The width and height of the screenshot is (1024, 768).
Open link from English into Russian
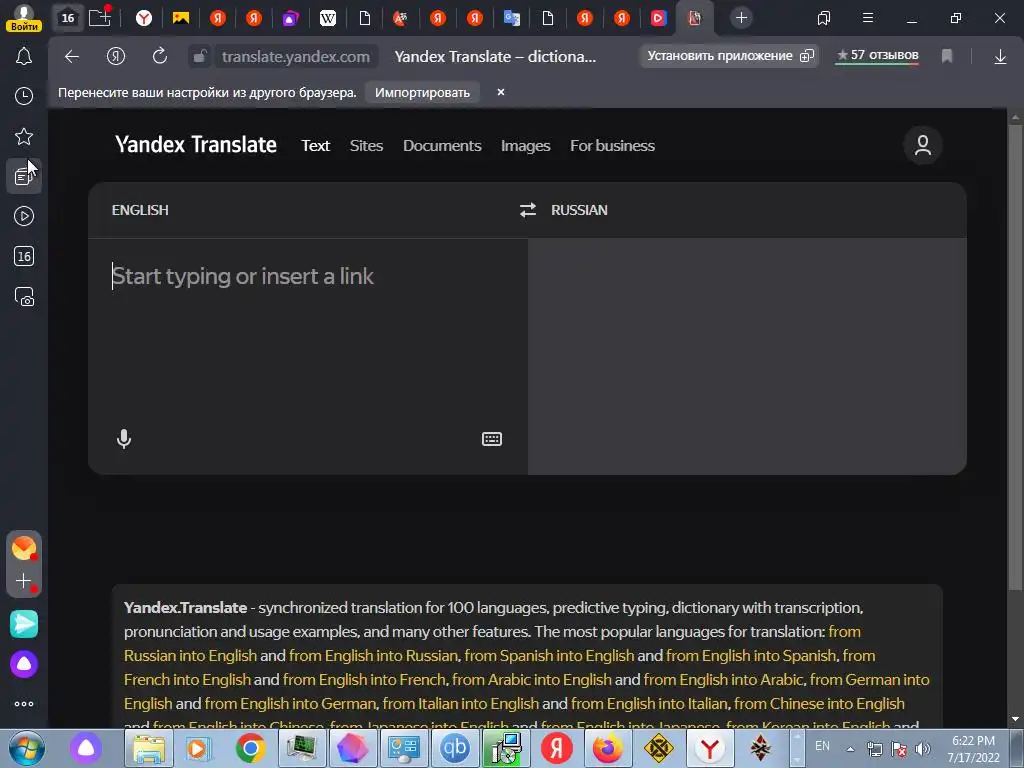(x=374, y=656)
